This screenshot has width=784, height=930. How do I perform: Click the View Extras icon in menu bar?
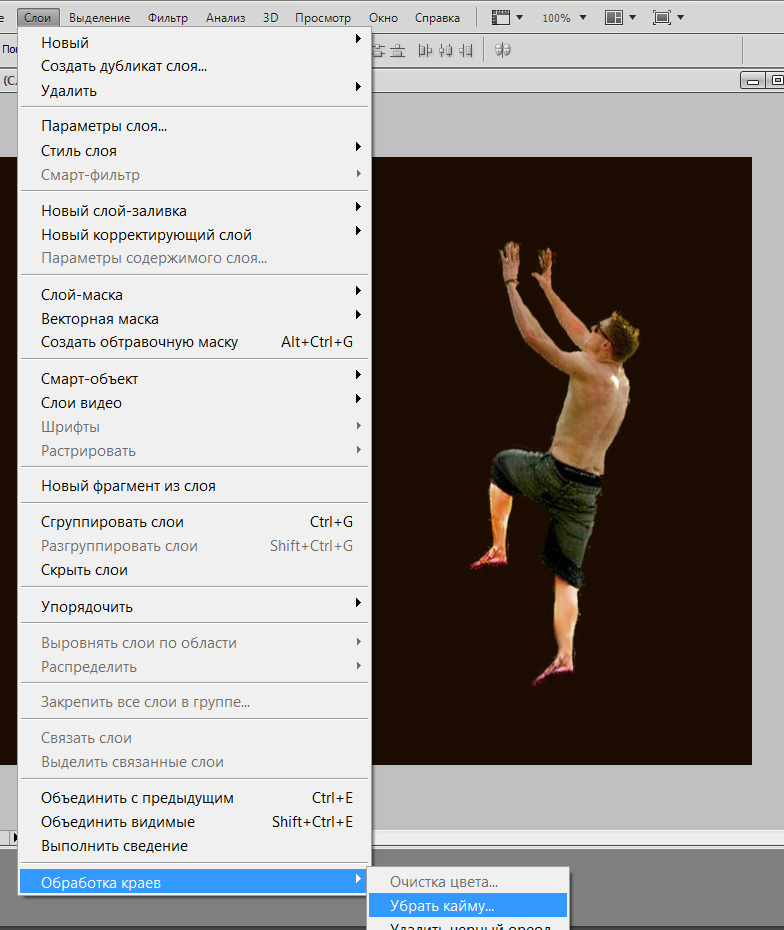pos(501,18)
